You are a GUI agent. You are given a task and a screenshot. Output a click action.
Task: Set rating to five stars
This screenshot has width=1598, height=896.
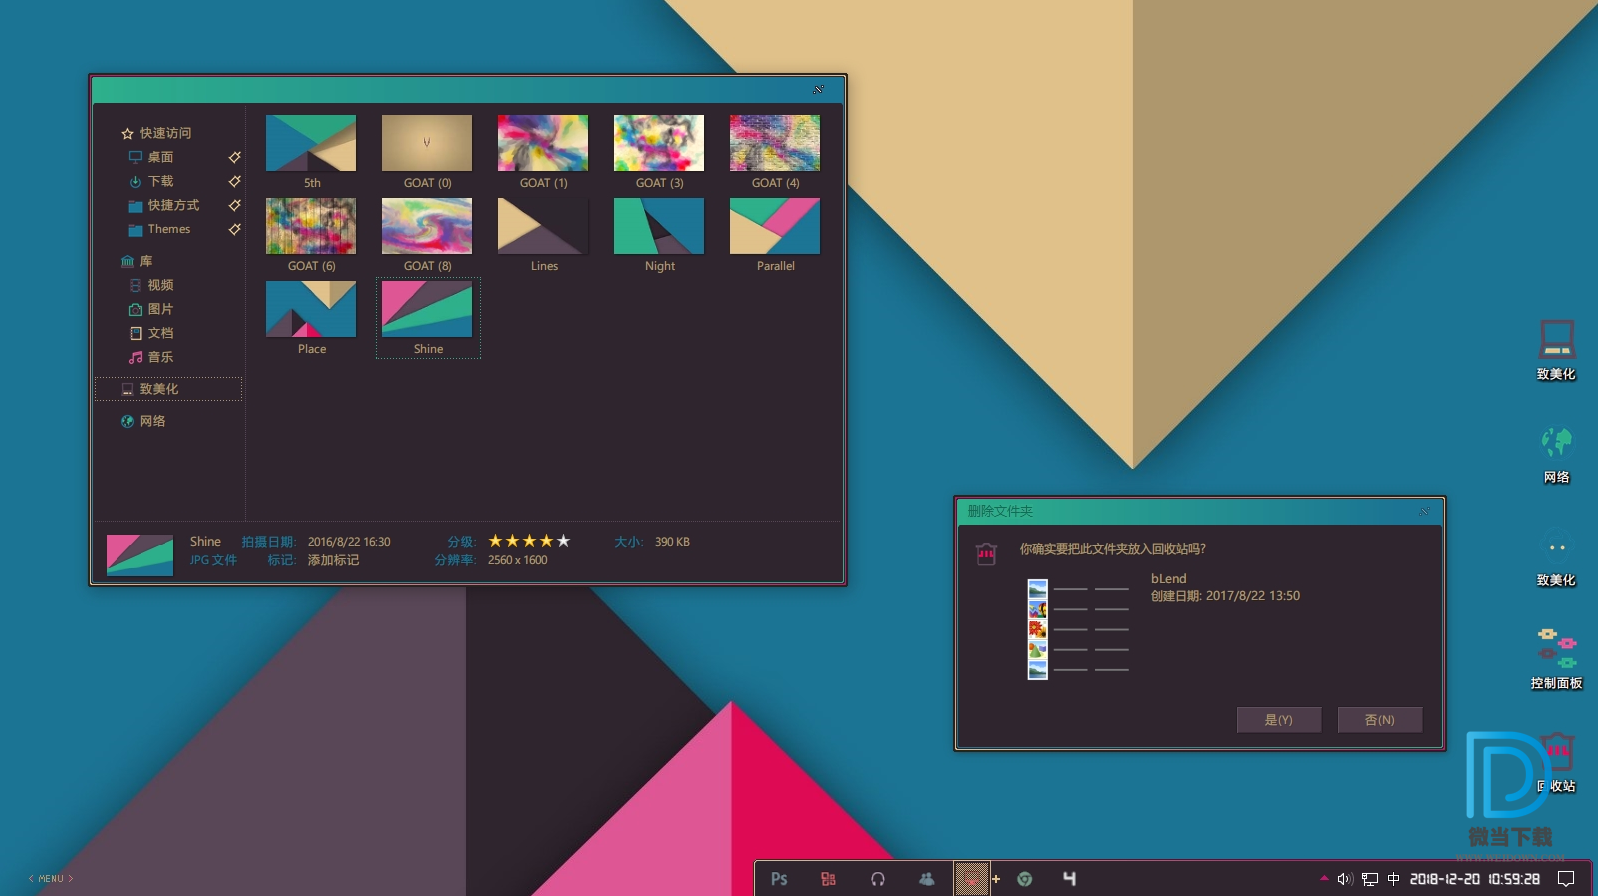563,541
